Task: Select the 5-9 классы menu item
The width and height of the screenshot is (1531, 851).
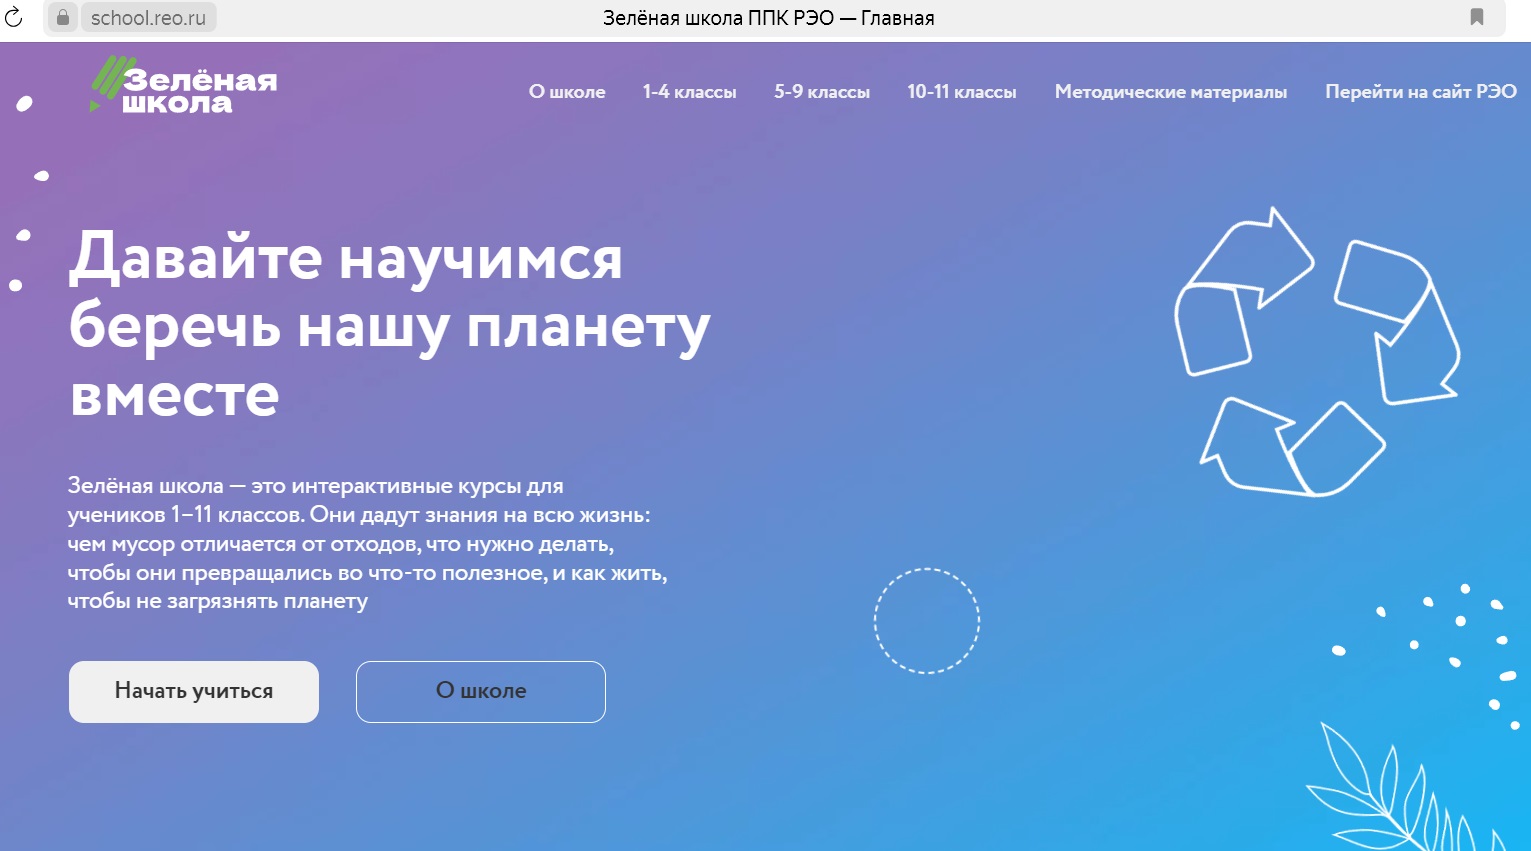Action: click(x=821, y=92)
